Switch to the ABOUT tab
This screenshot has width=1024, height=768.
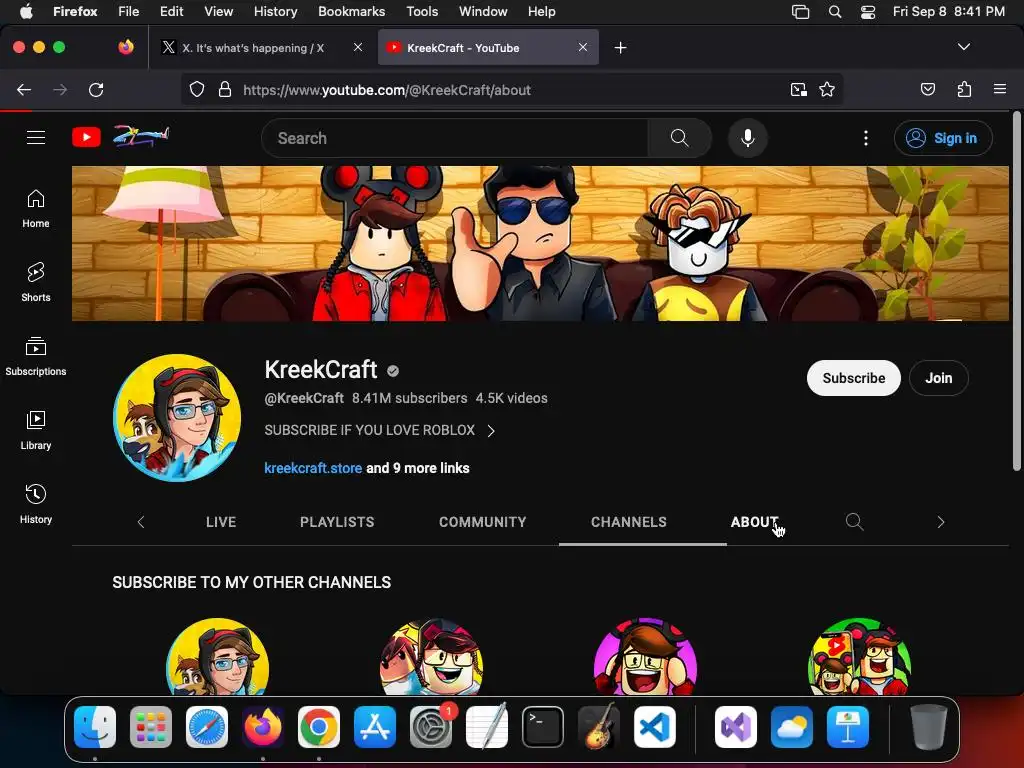754,522
